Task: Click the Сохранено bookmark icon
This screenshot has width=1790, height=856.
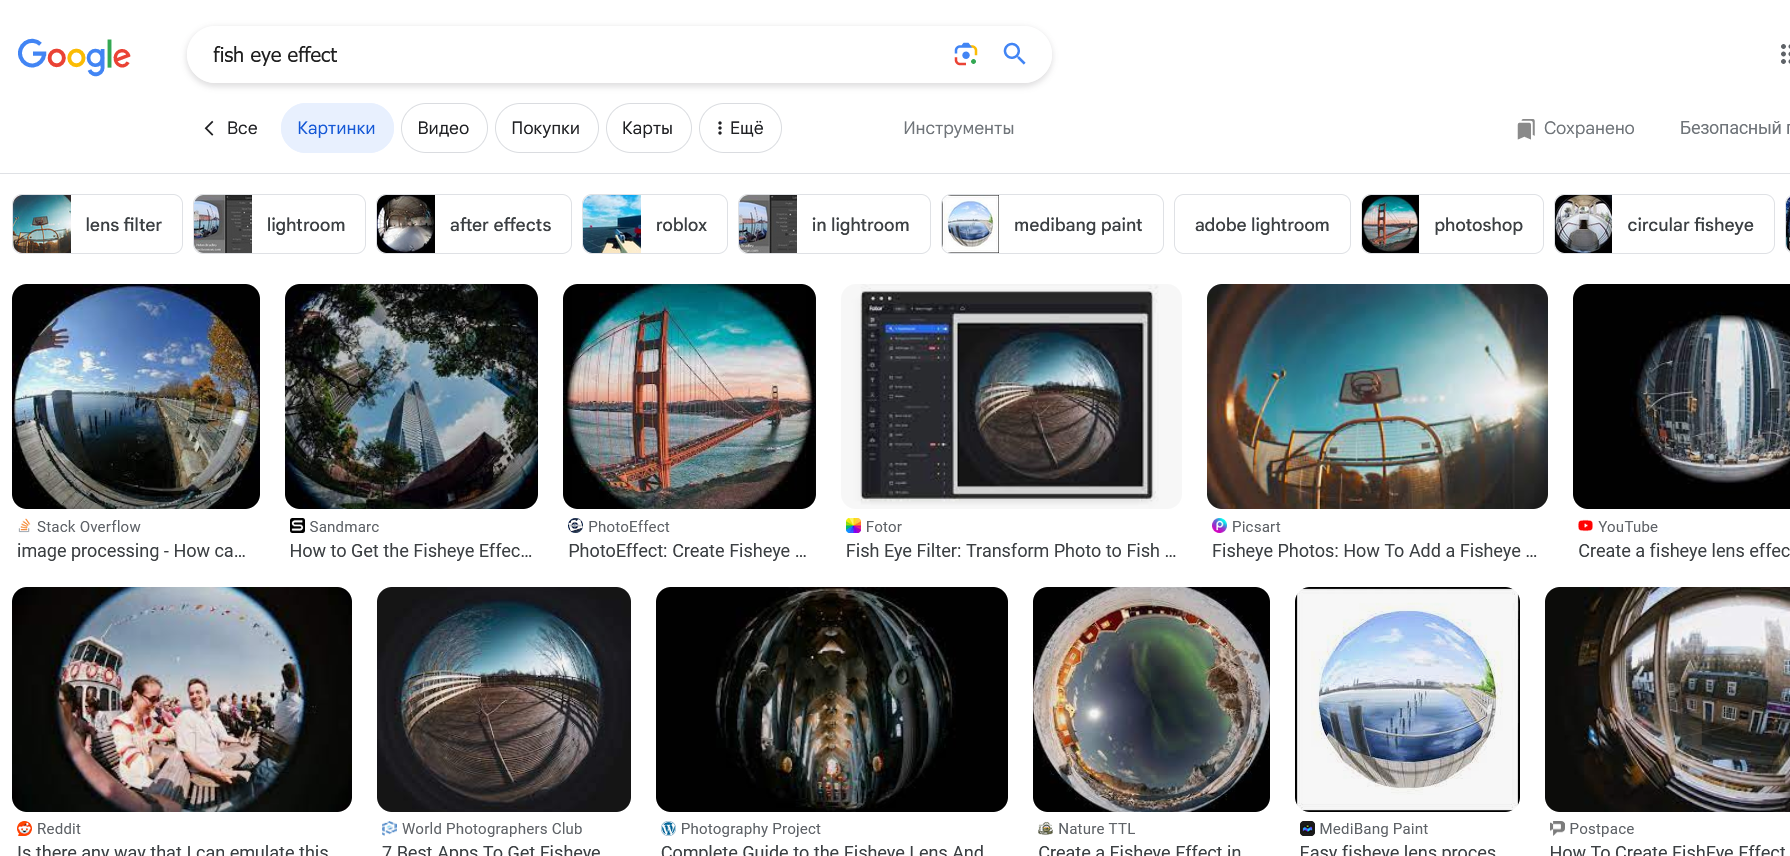Action: [1525, 129]
